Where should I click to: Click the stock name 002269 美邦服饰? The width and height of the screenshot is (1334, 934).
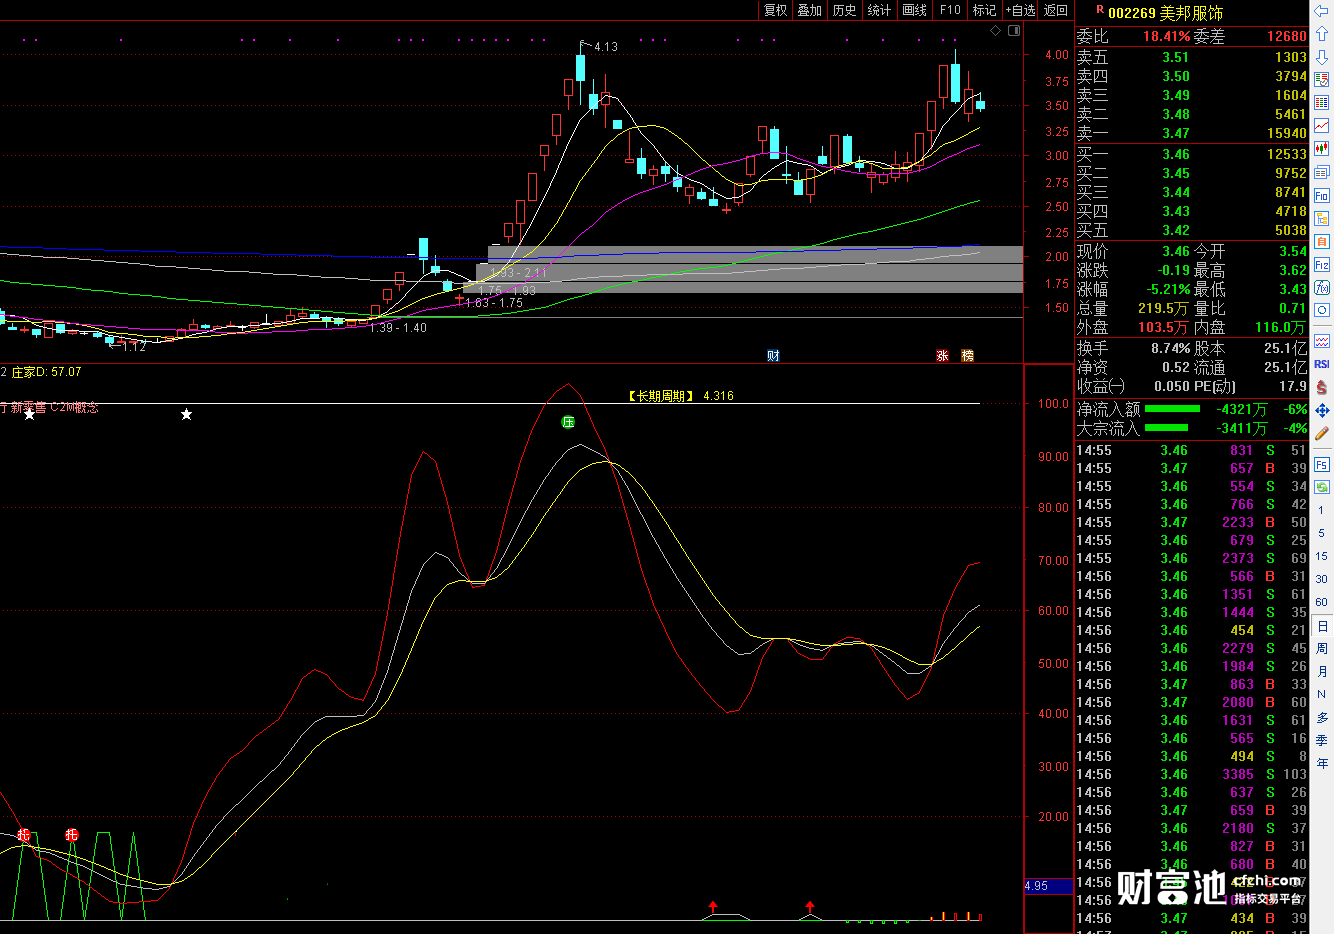1165,13
